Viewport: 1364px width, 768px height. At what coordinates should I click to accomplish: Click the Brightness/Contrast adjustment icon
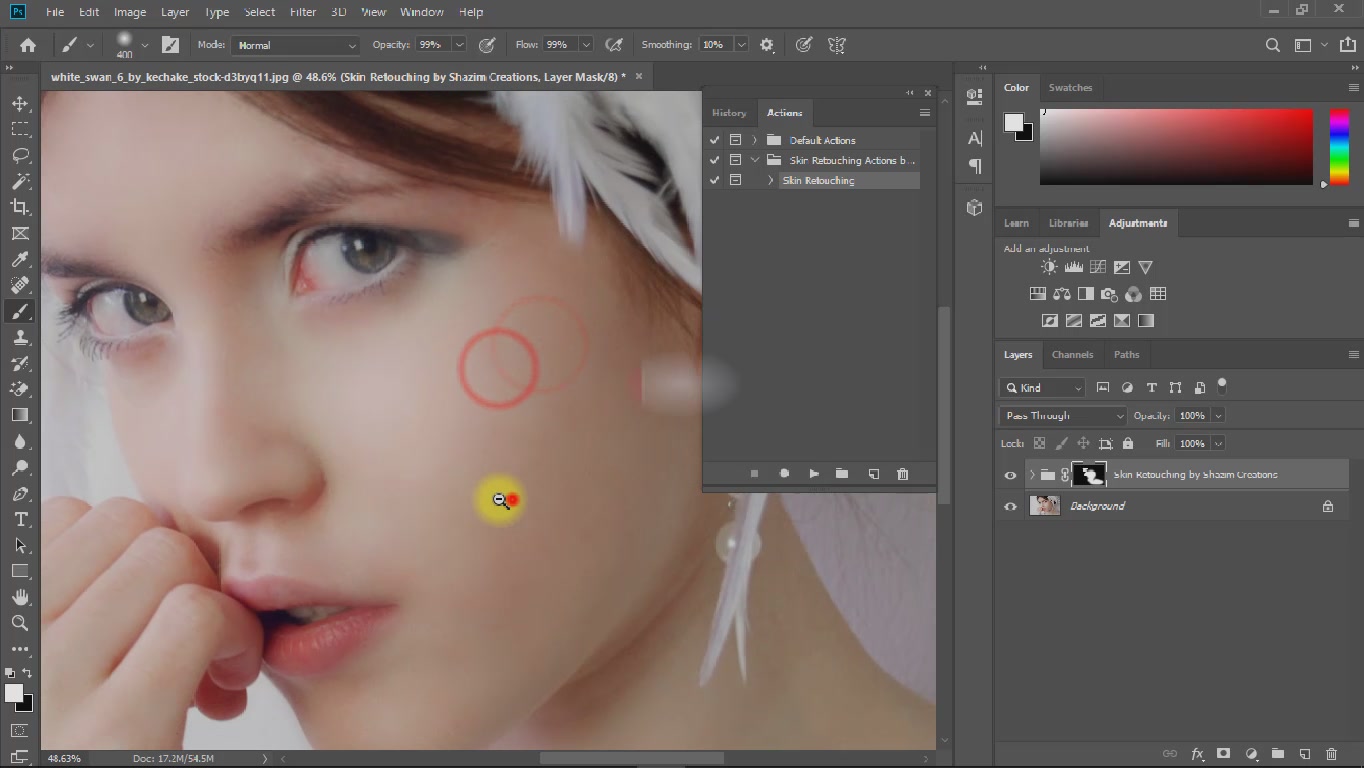[x=1049, y=267]
